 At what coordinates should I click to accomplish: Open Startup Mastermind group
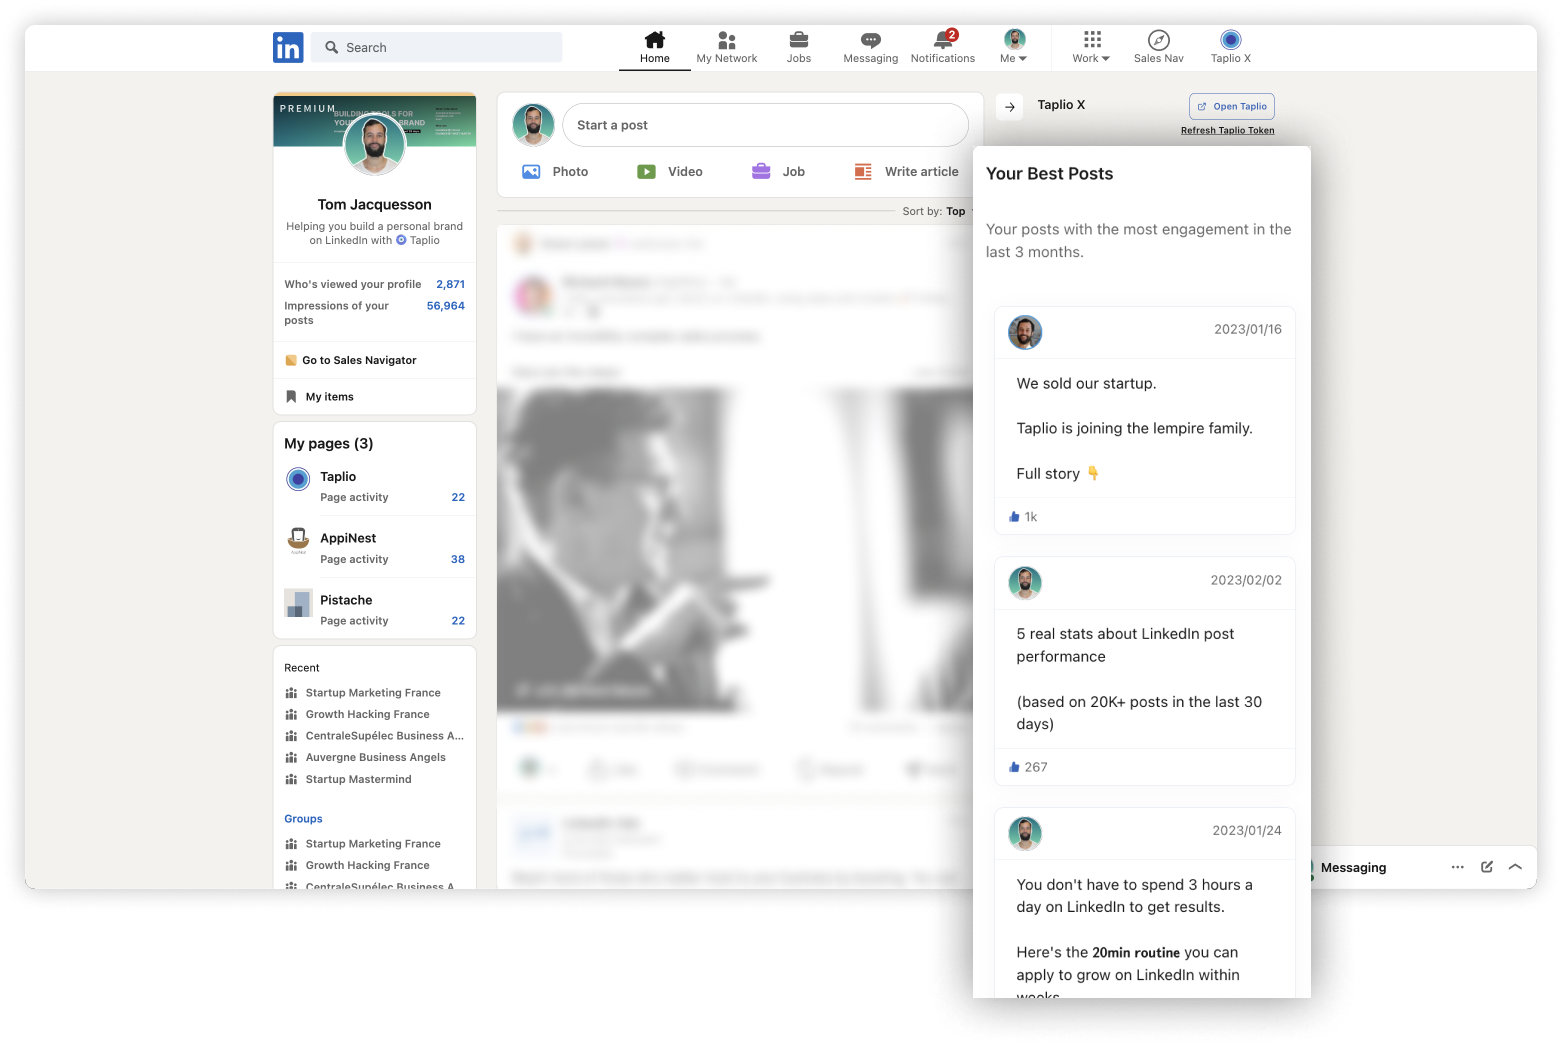[358, 780]
